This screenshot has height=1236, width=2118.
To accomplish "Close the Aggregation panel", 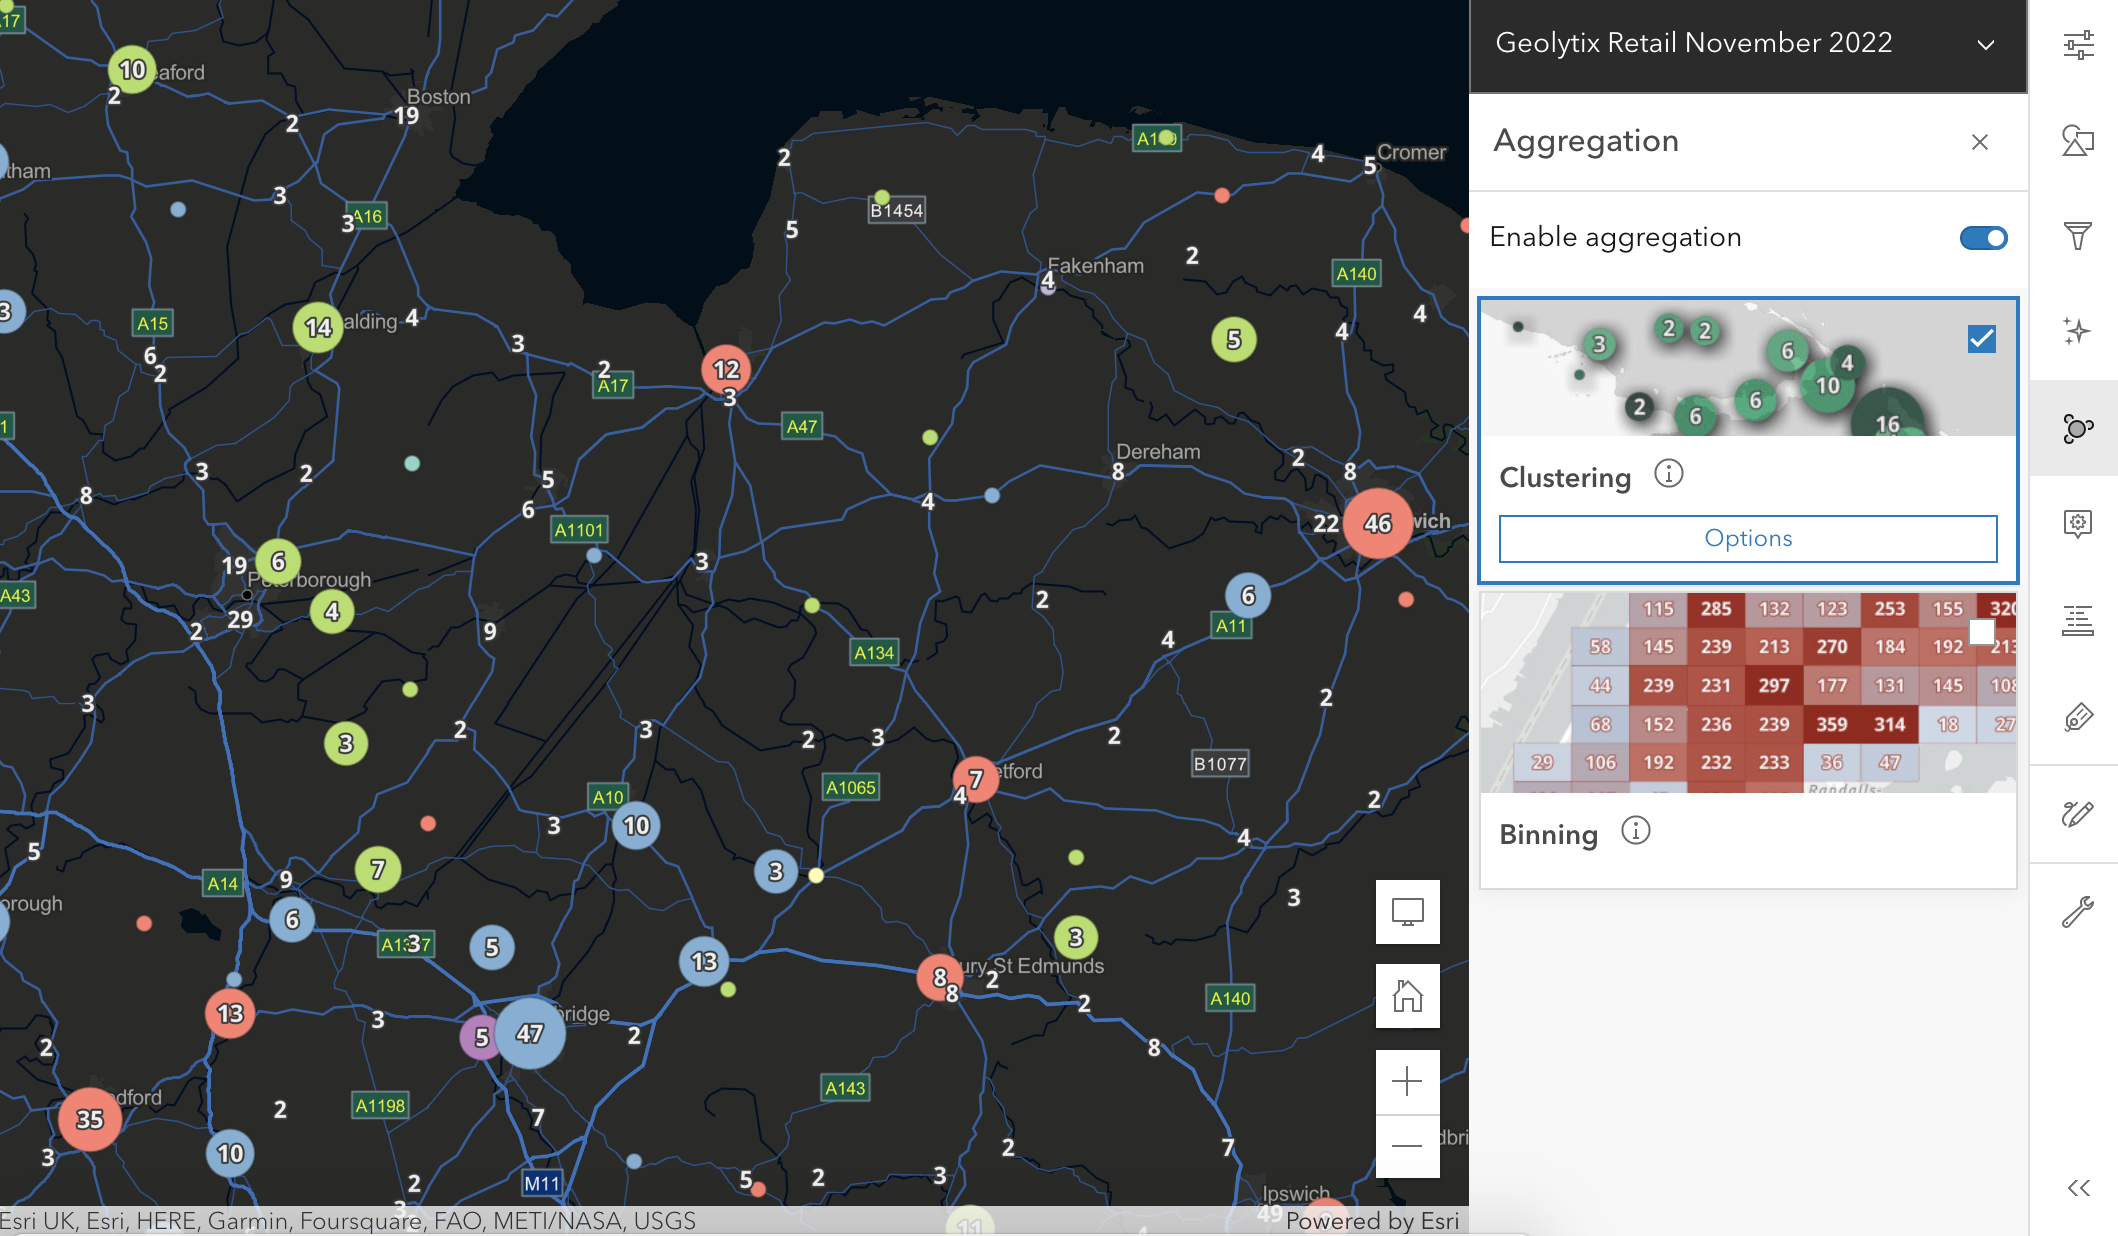I will (x=1979, y=142).
